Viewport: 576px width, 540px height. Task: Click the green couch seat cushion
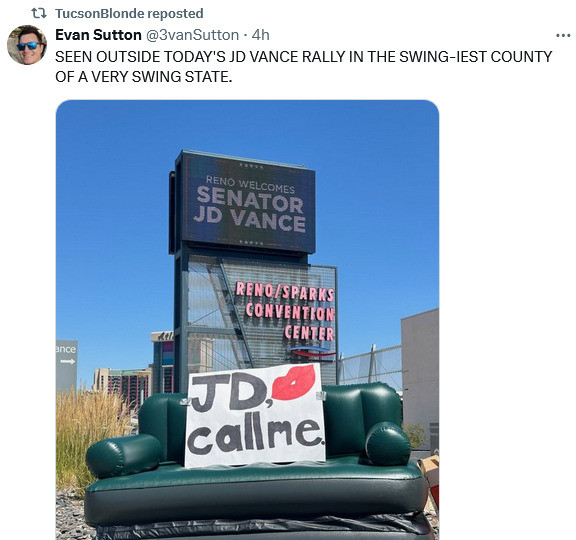click(253, 478)
